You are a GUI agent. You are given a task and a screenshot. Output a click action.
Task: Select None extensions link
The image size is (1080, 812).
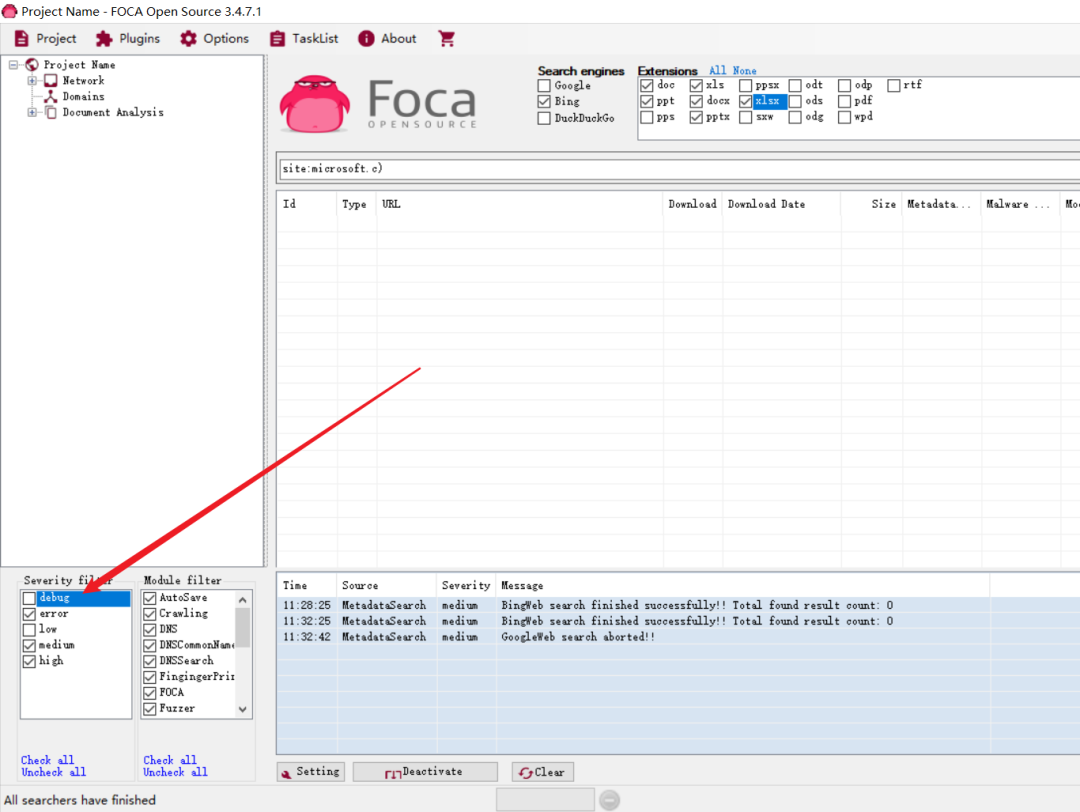point(744,70)
